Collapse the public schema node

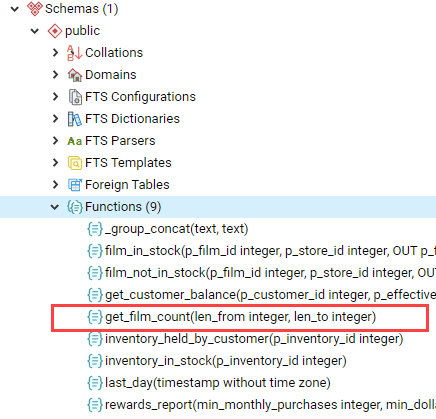[x=35, y=31]
